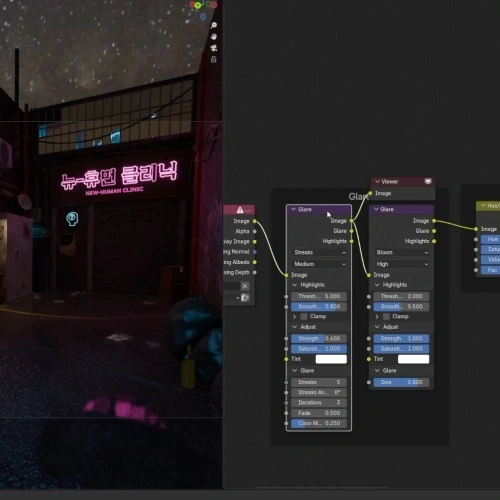Click the green Y axis gizmo ball
500x500 pixels.
point(198,5)
